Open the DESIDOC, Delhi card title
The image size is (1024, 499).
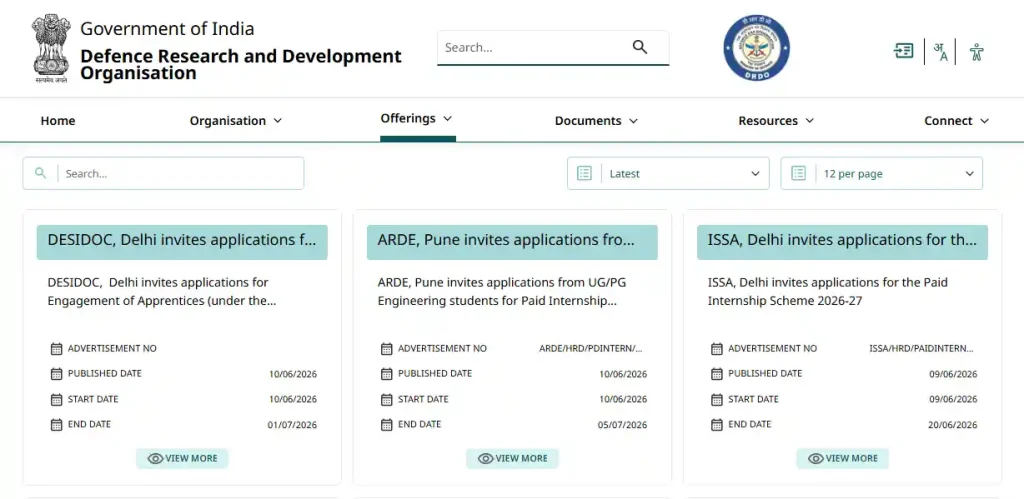pyautogui.click(x=182, y=240)
